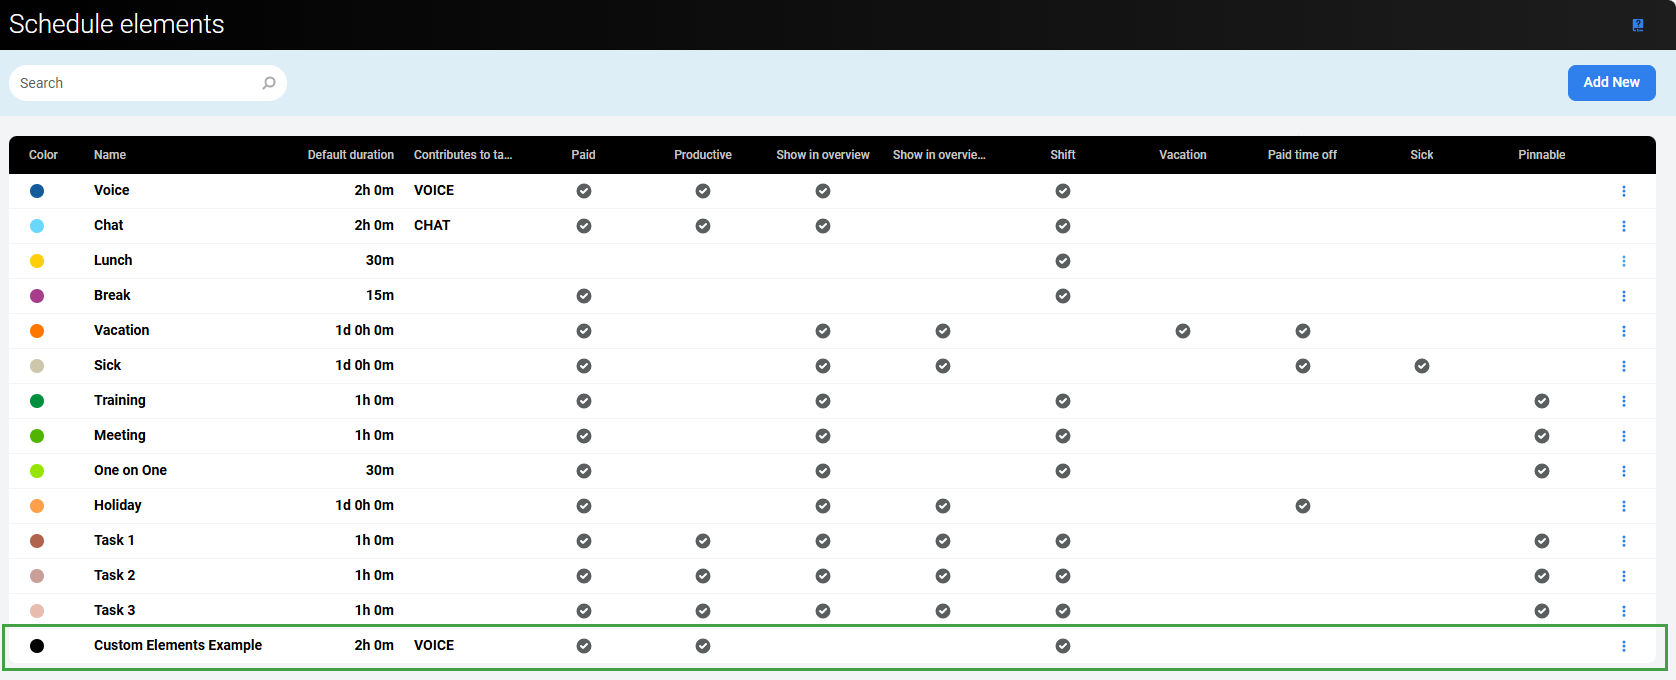The height and width of the screenshot is (680, 1676).
Task: Click the Add New button
Action: click(1611, 83)
